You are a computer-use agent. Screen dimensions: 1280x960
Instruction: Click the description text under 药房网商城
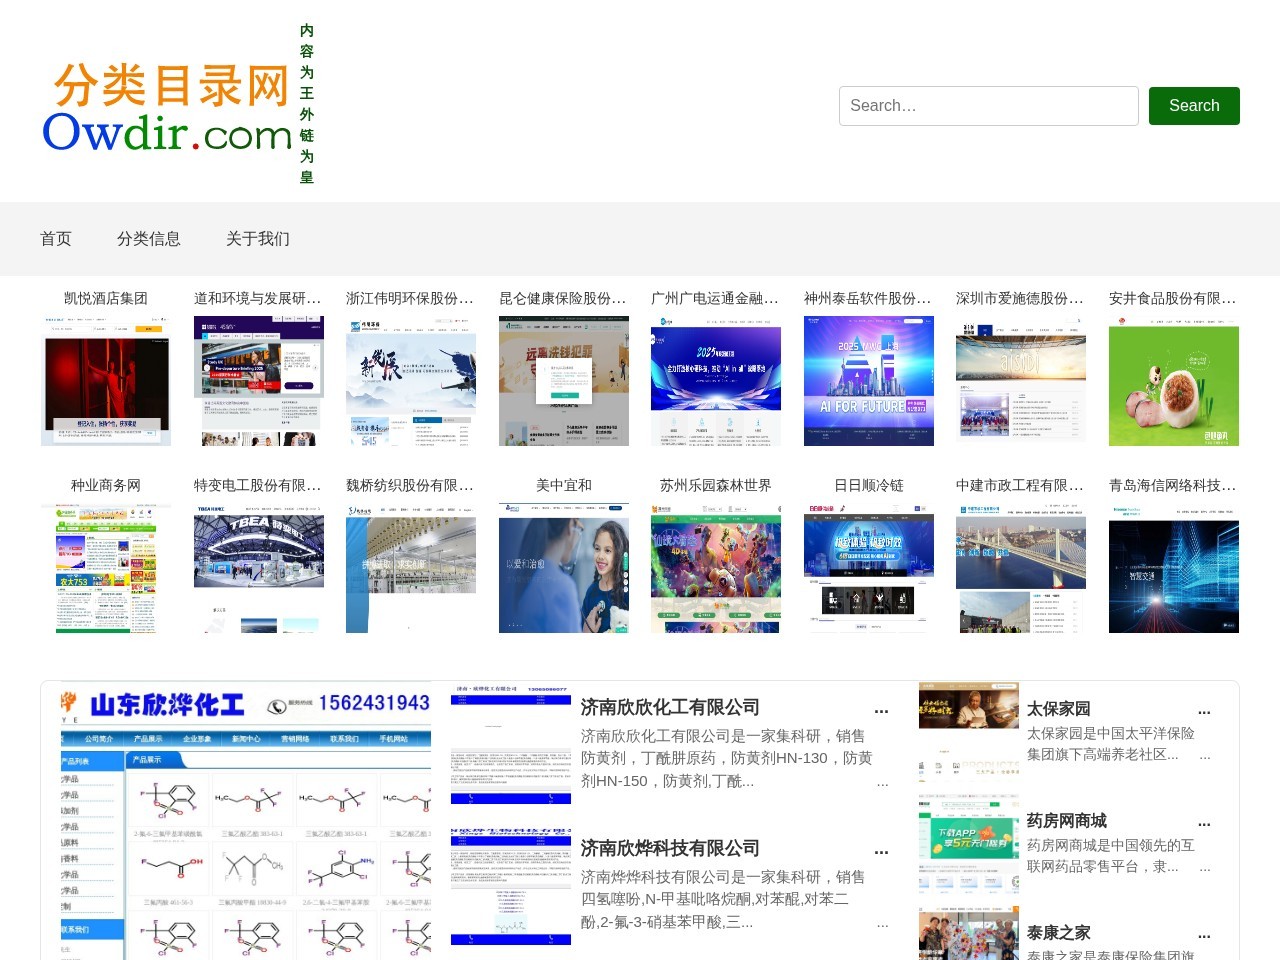tap(1111, 856)
